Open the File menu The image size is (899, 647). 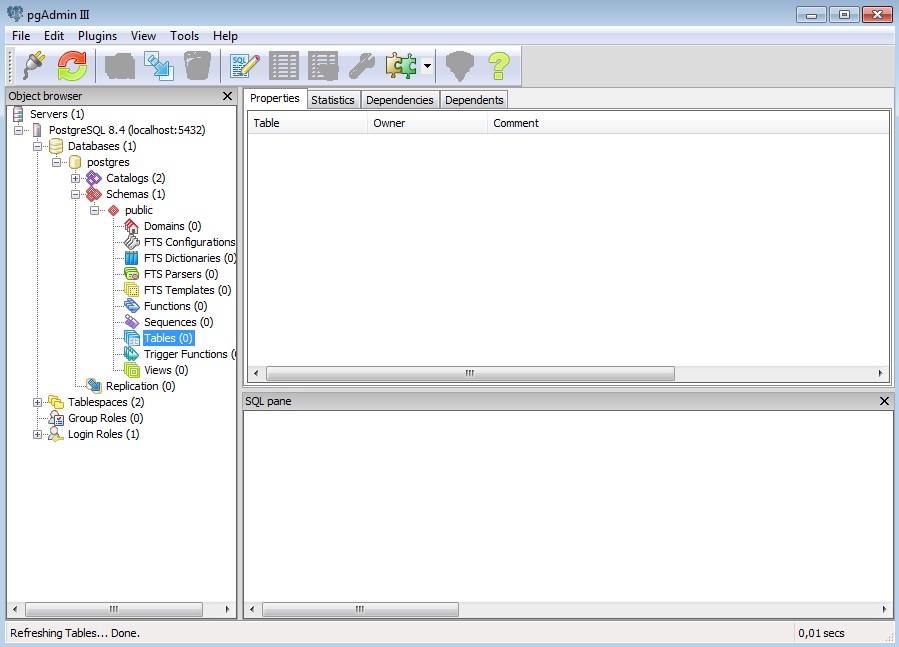[21, 36]
